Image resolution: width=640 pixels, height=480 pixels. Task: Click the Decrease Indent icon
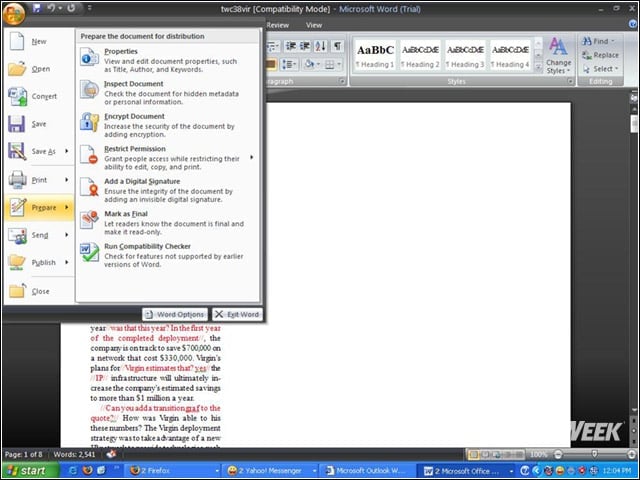291,46
